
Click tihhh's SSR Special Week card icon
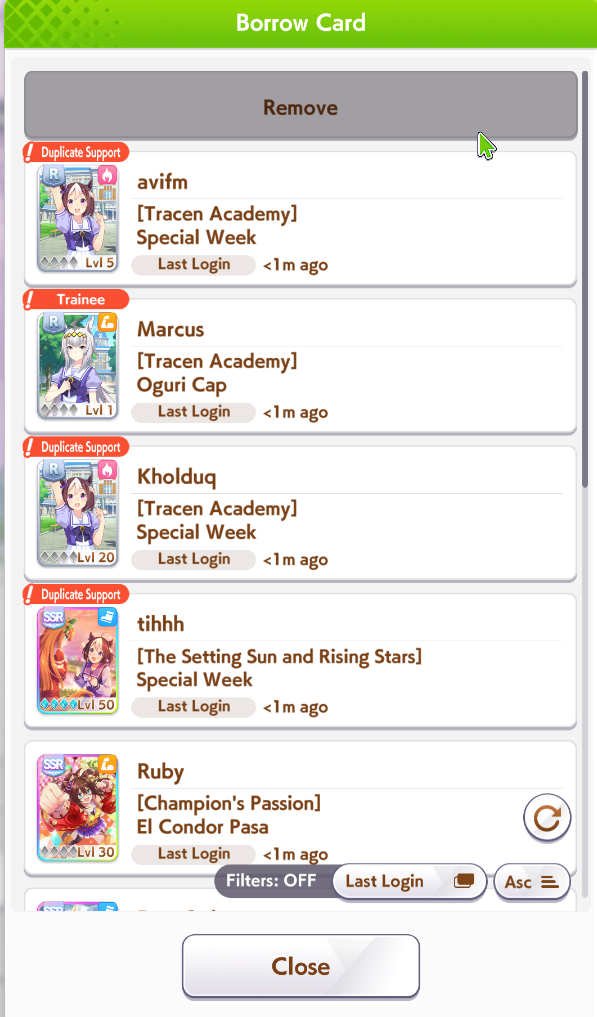[78, 660]
